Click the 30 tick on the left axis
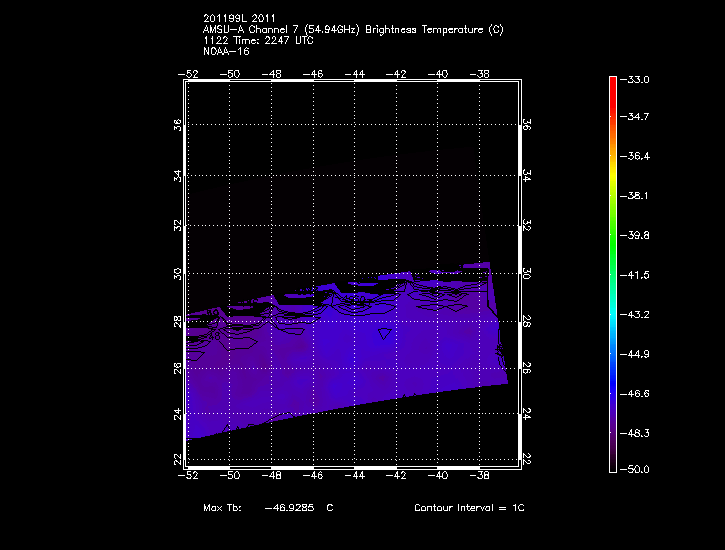 coord(178,273)
